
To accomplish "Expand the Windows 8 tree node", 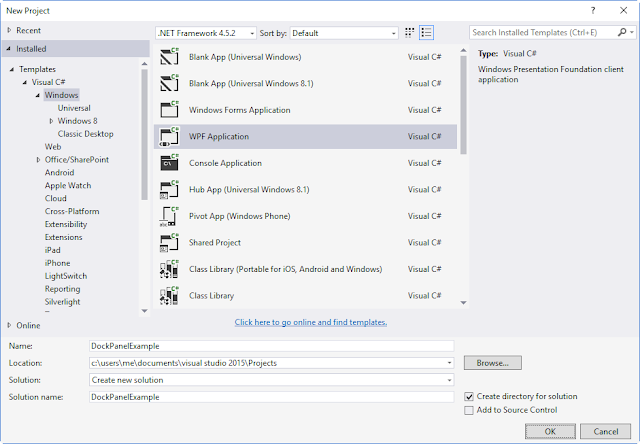I will 51,121.
